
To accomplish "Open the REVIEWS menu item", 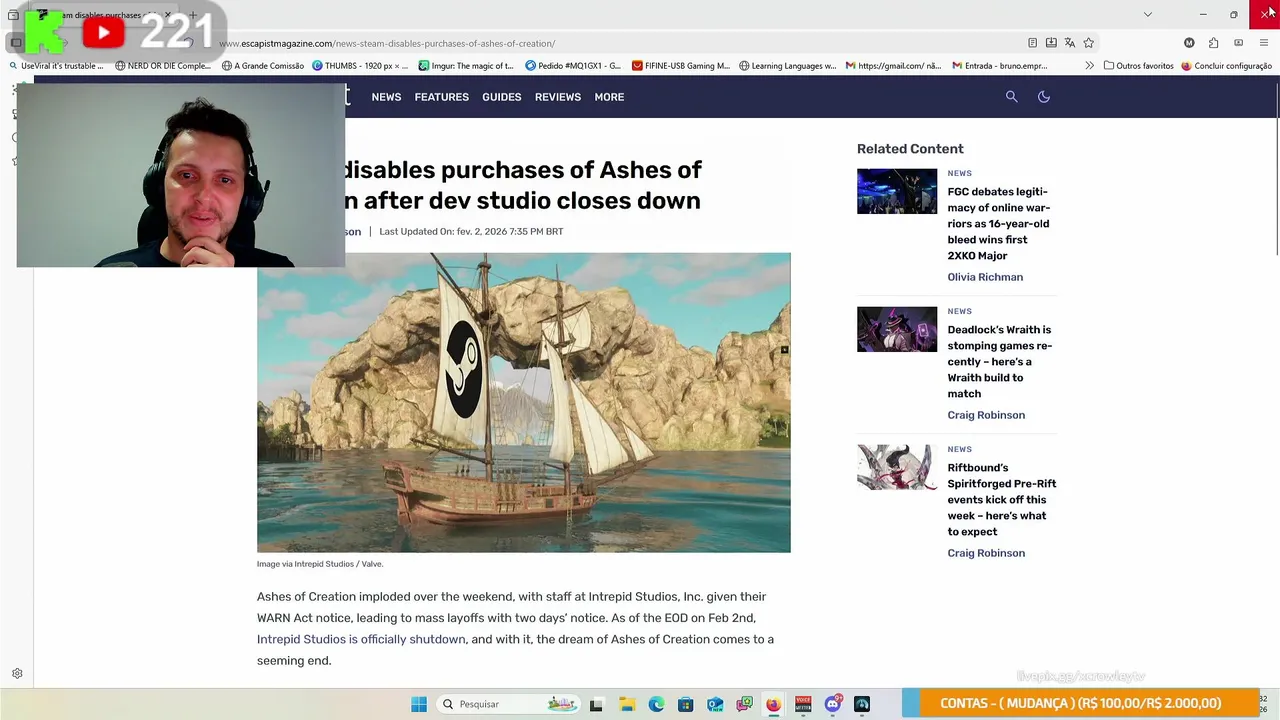I will coord(557,97).
